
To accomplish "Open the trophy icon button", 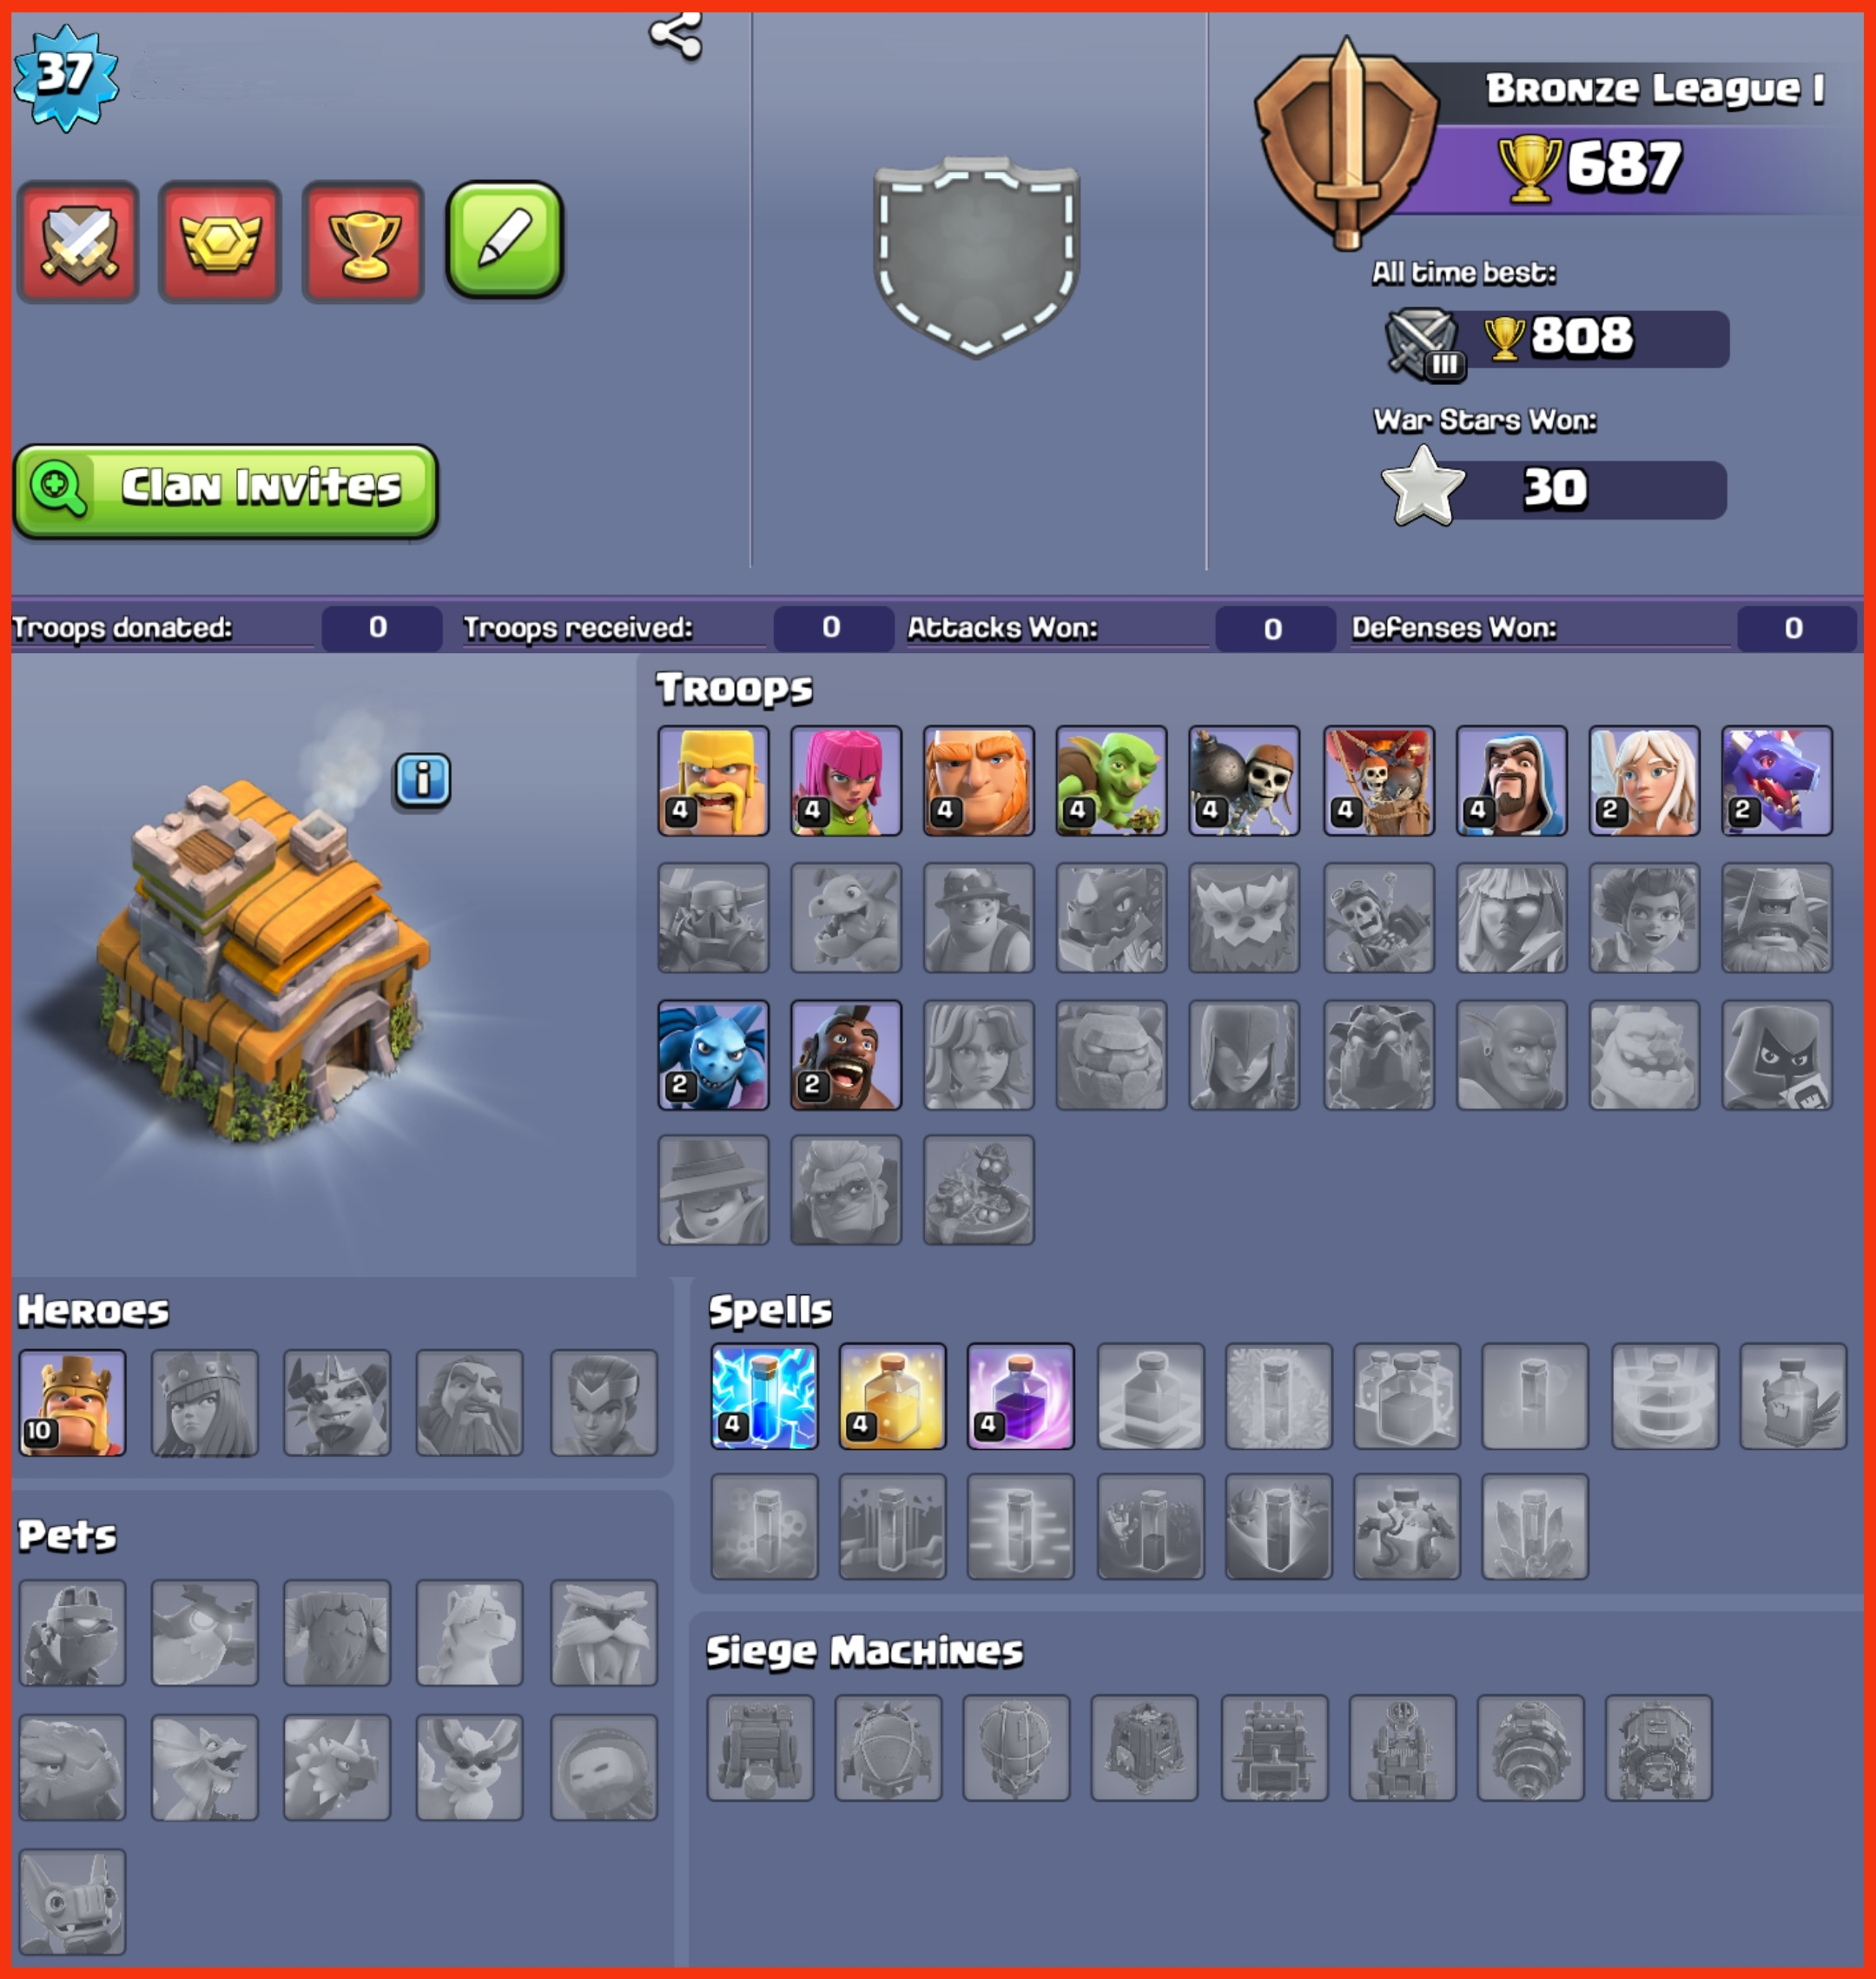I will click(363, 242).
